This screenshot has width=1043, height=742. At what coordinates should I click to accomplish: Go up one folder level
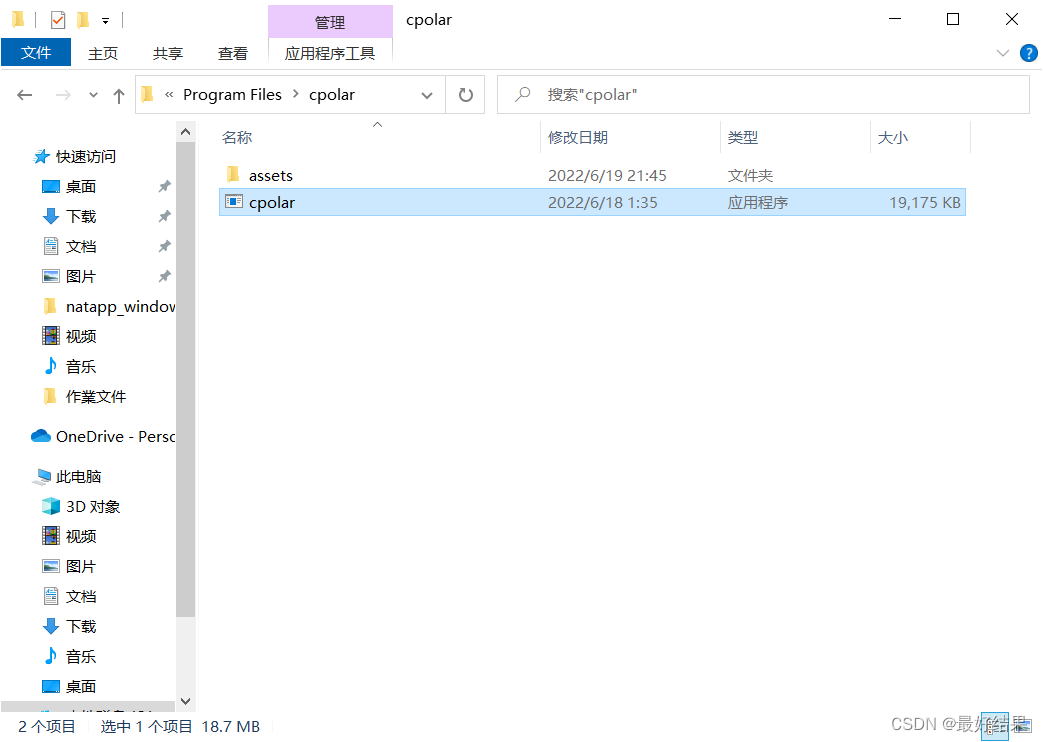pyautogui.click(x=119, y=96)
